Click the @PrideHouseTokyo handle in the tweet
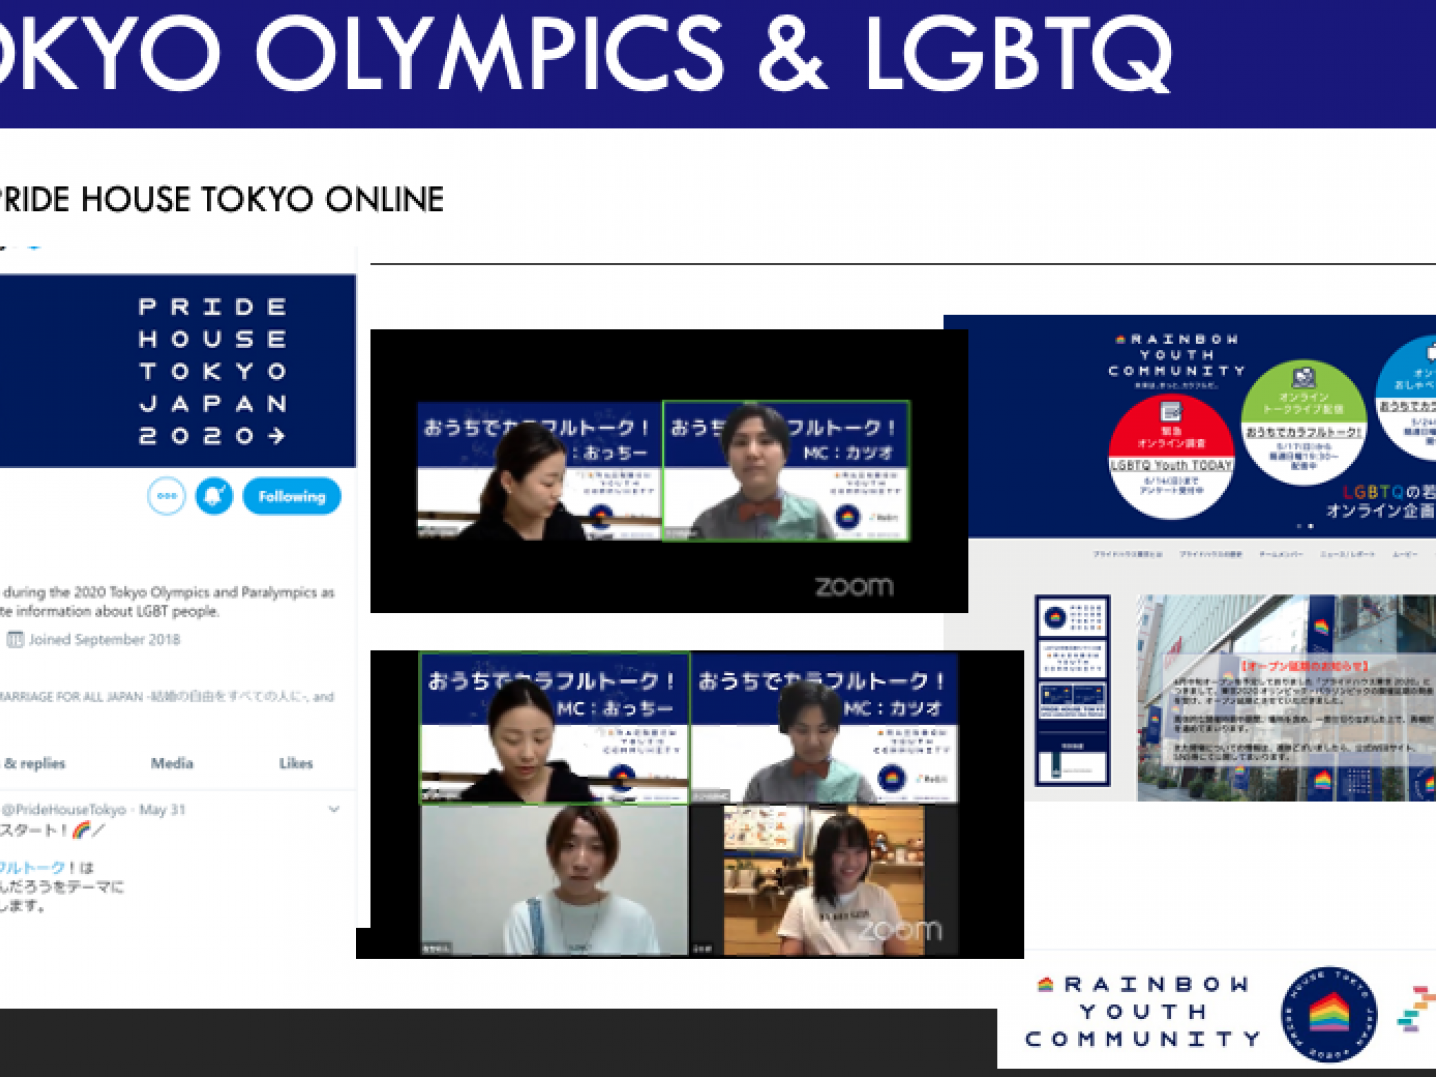Viewport: 1436px width, 1077px height. click(64, 809)
